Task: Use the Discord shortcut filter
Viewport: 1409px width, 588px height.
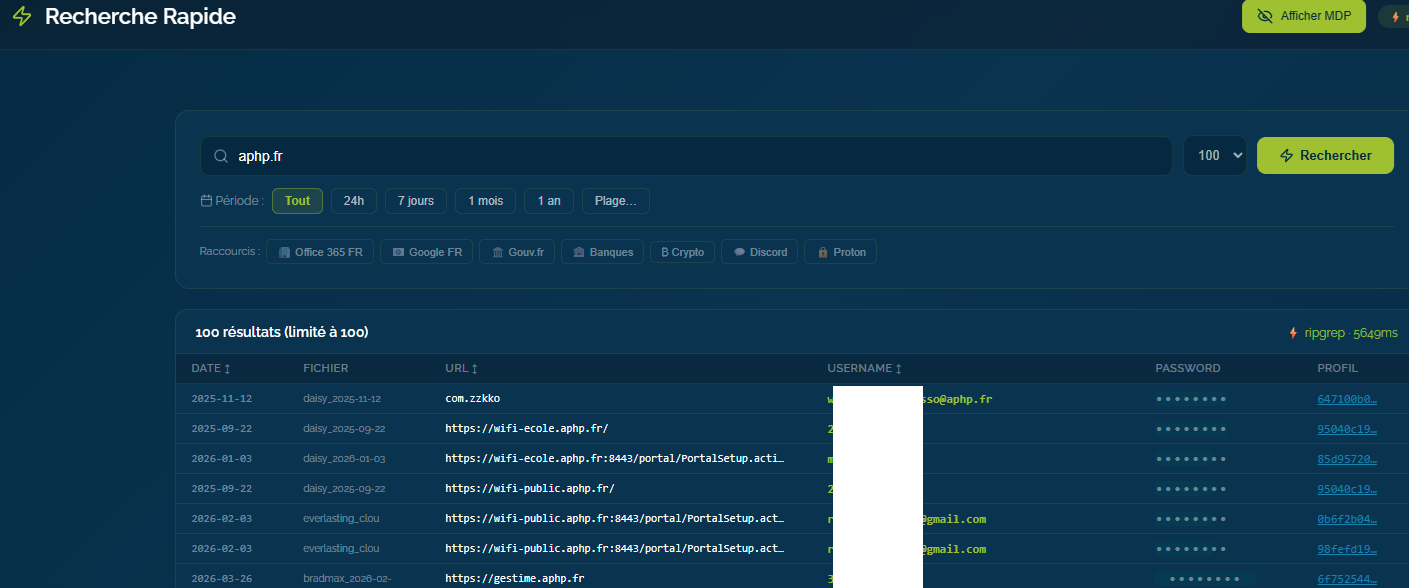Action: coord(760,252)
